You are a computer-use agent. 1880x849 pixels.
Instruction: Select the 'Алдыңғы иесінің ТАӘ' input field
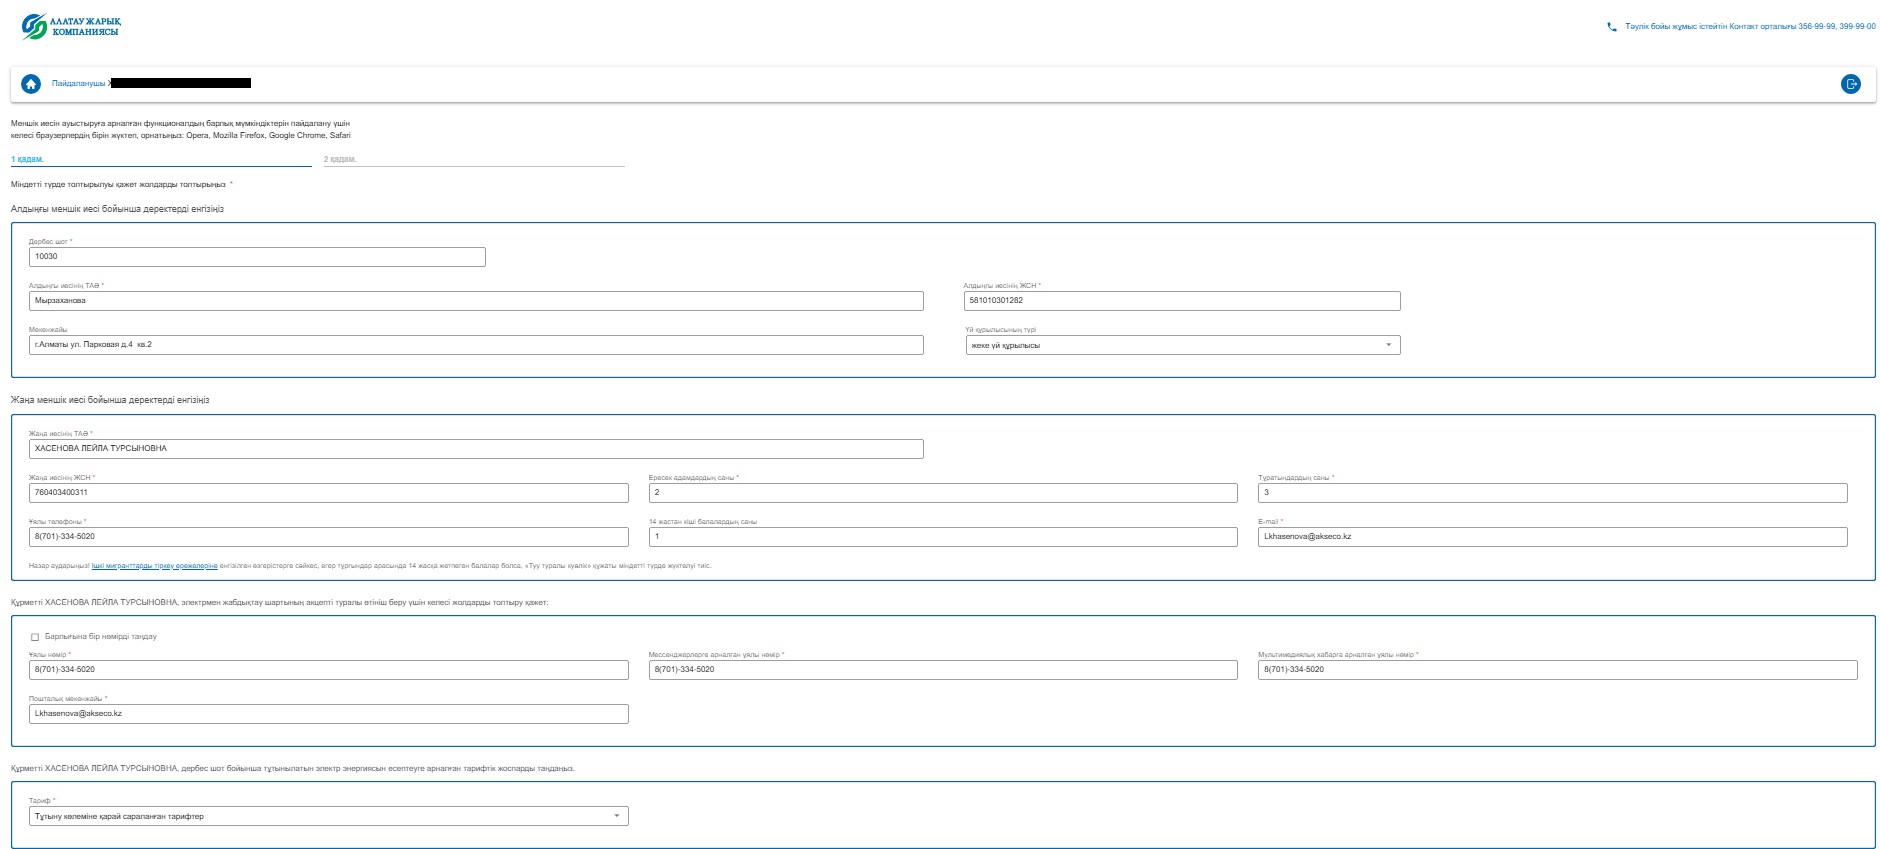point(476,301)
